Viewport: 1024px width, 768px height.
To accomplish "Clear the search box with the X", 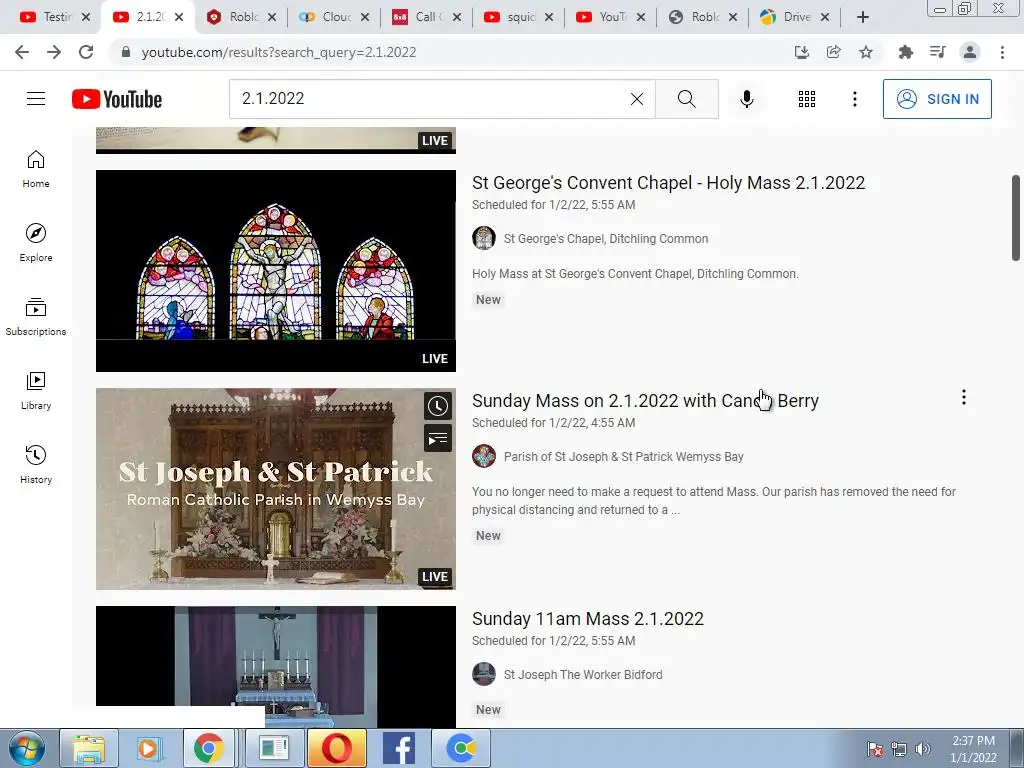I will click(637, 99).
